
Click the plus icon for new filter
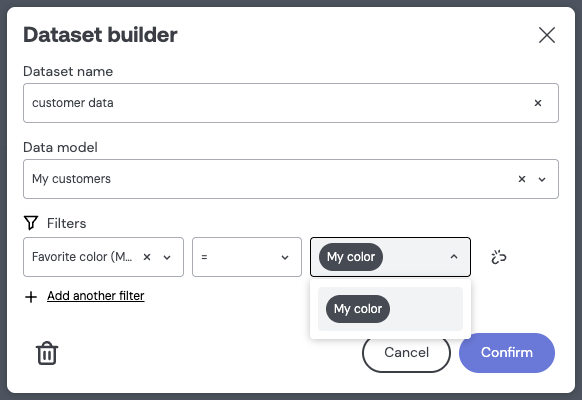[x=31, y=297]
